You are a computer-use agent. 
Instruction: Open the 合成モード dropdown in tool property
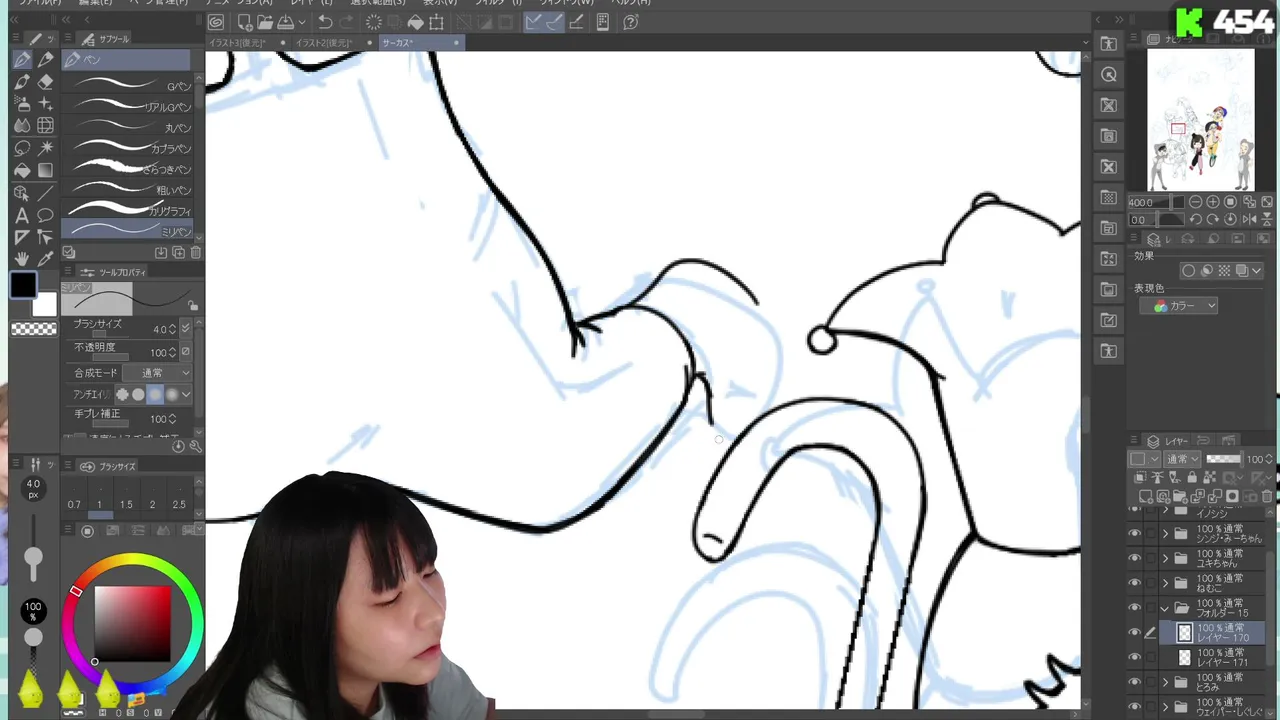[x=159, y=372]
